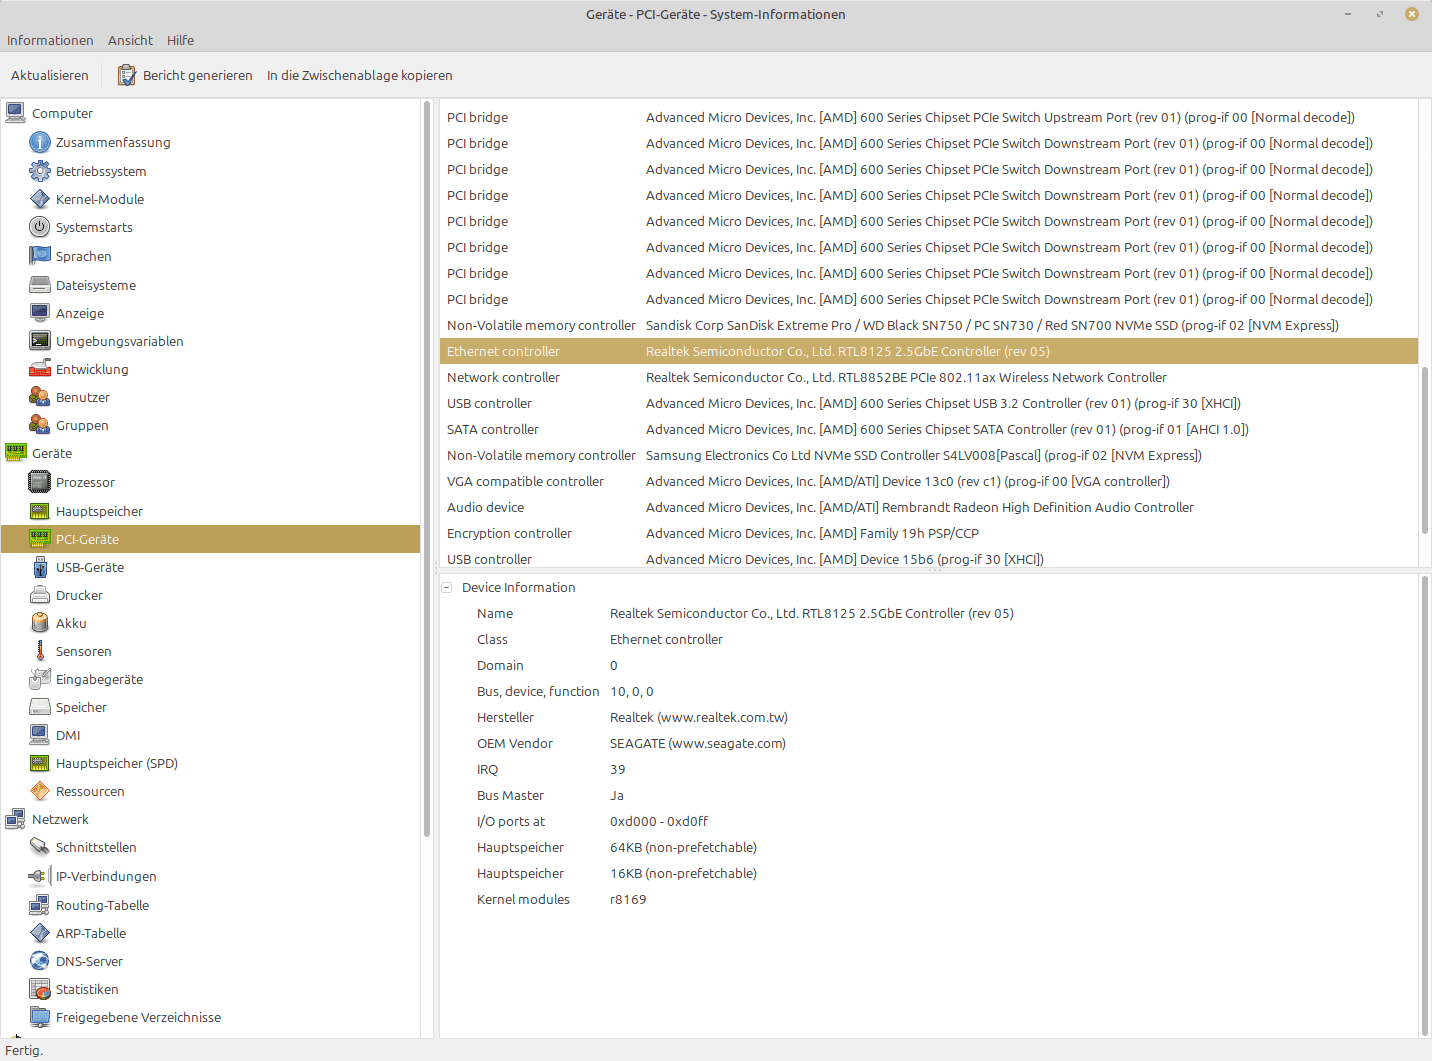Screen dimensions: 1432x1061
Task: Click the Zusammenfassung info icon
Action: (x=40, y=142)
